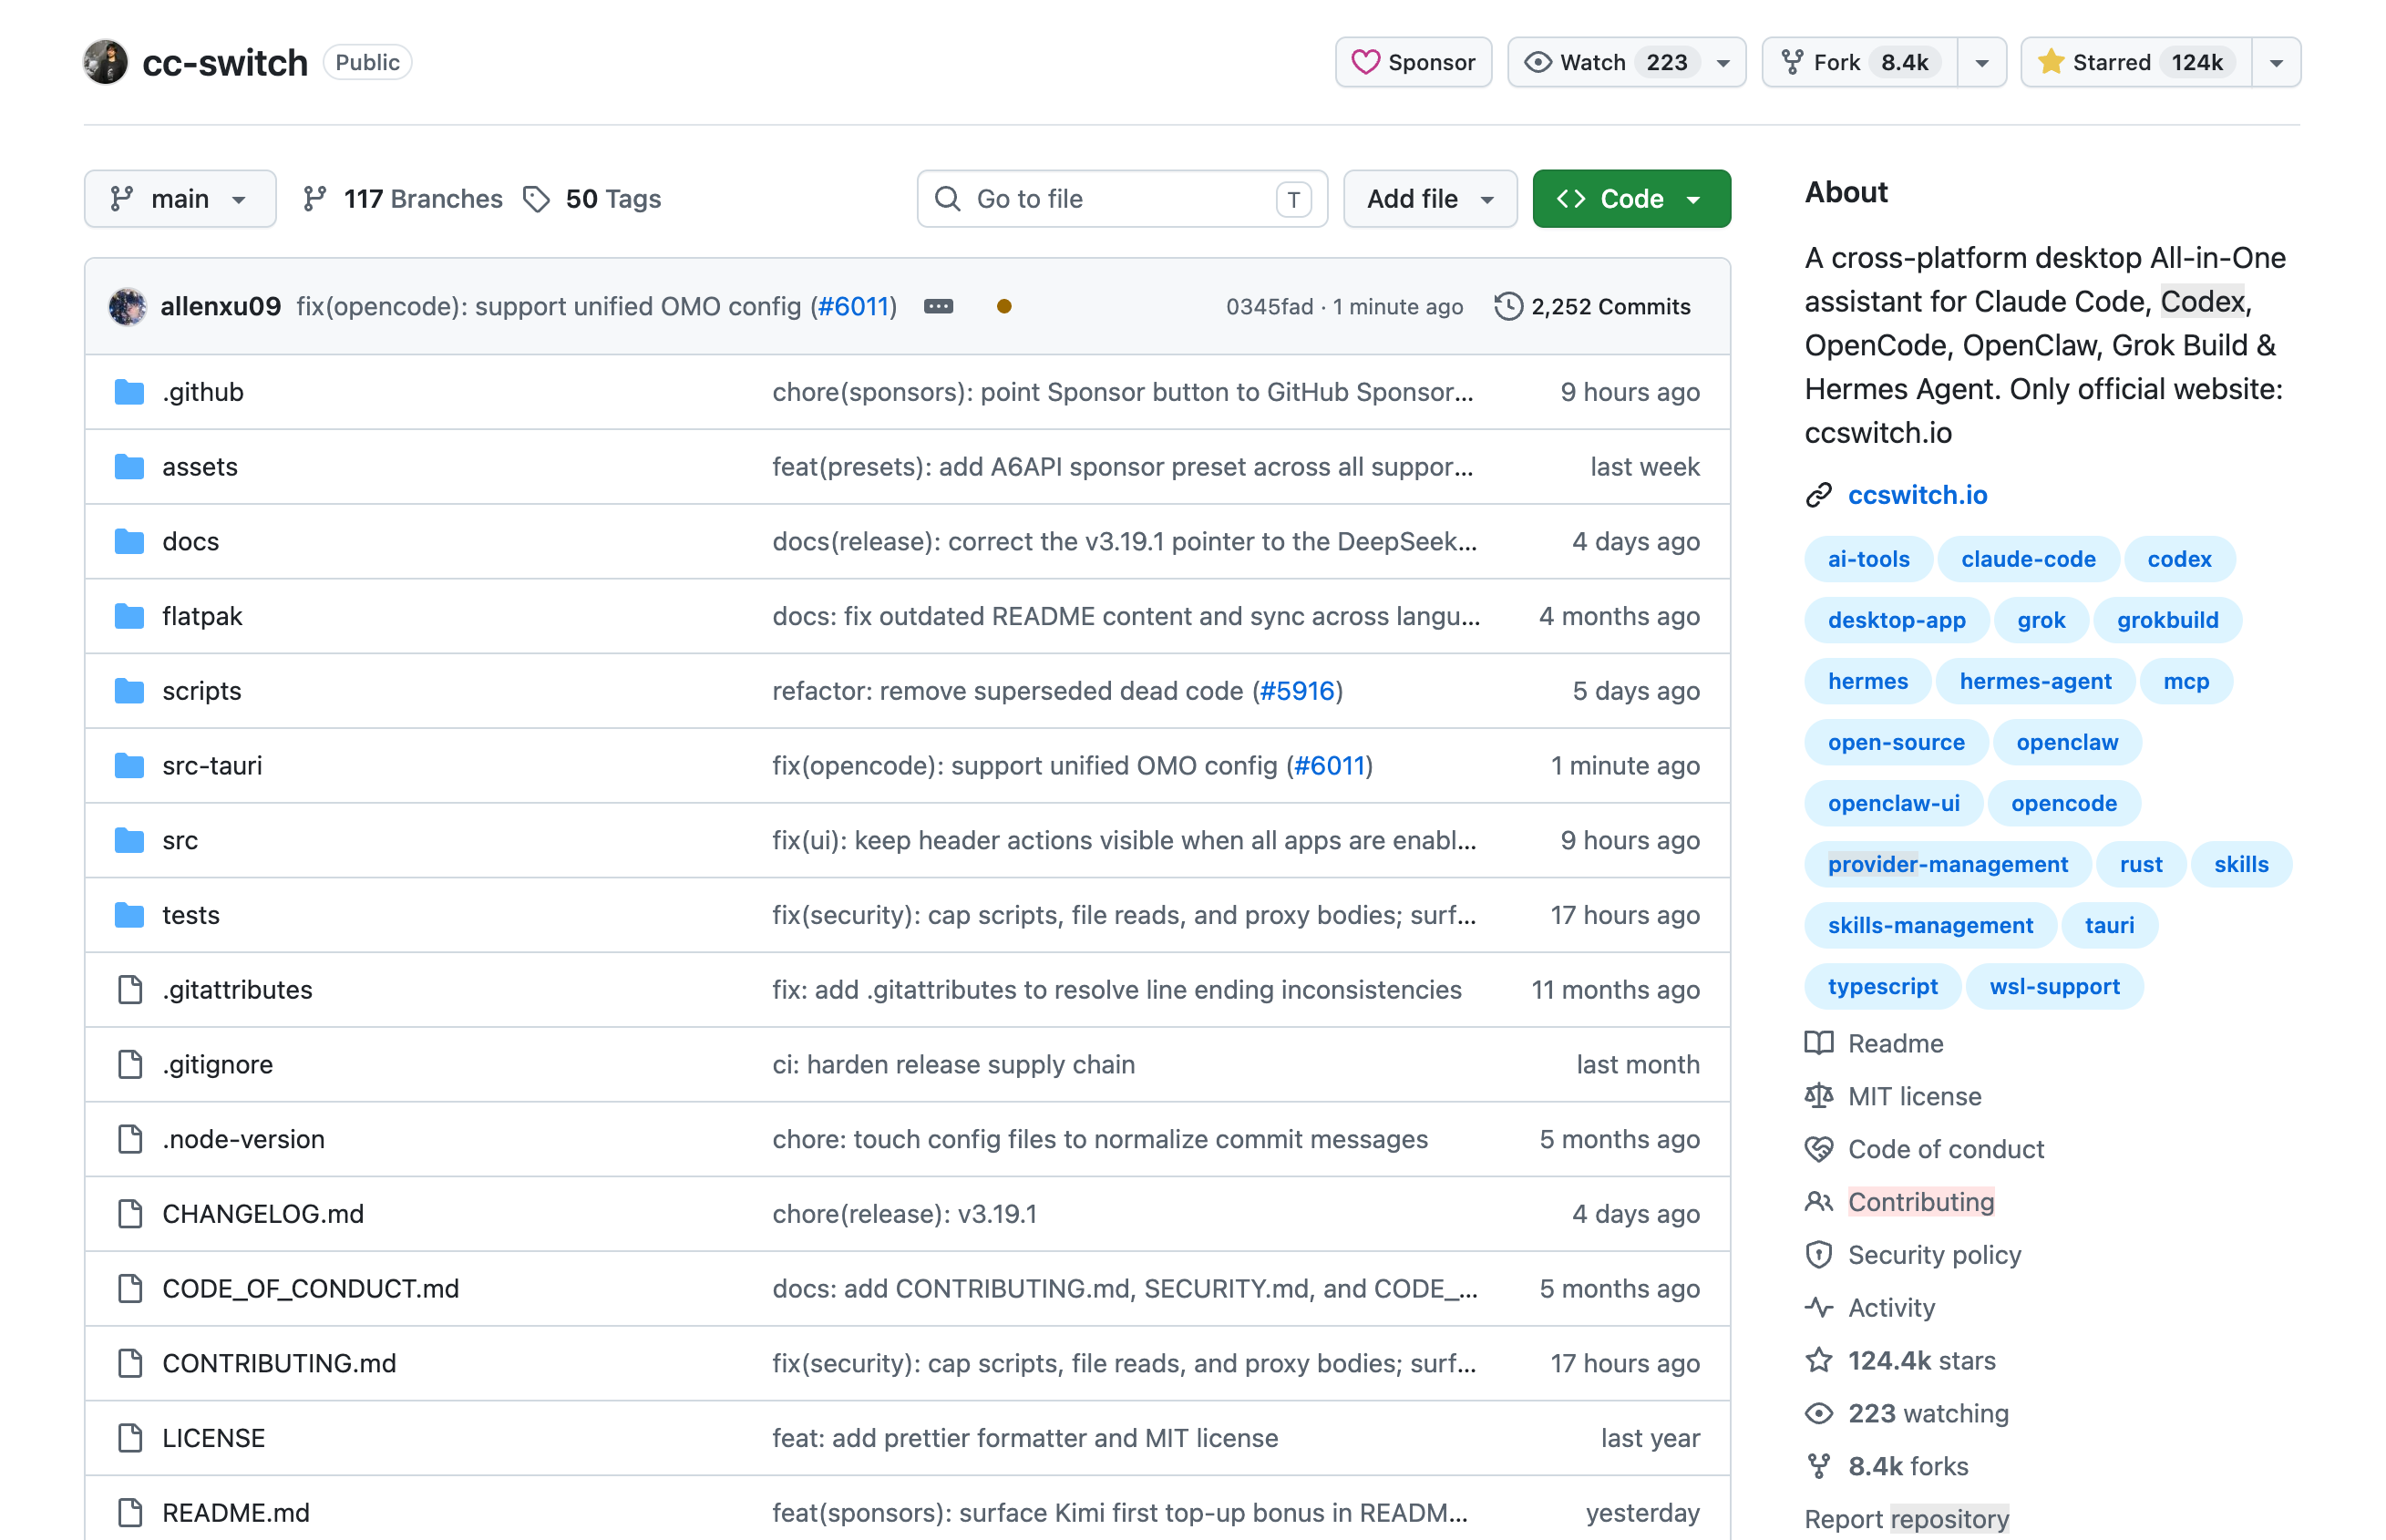
Task: Select the hermes-agent topic tag
Action: (x=2035, y=681)
